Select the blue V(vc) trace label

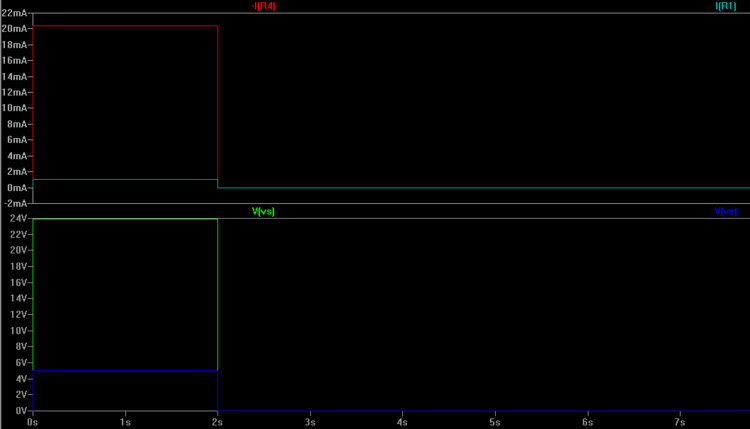726,212
